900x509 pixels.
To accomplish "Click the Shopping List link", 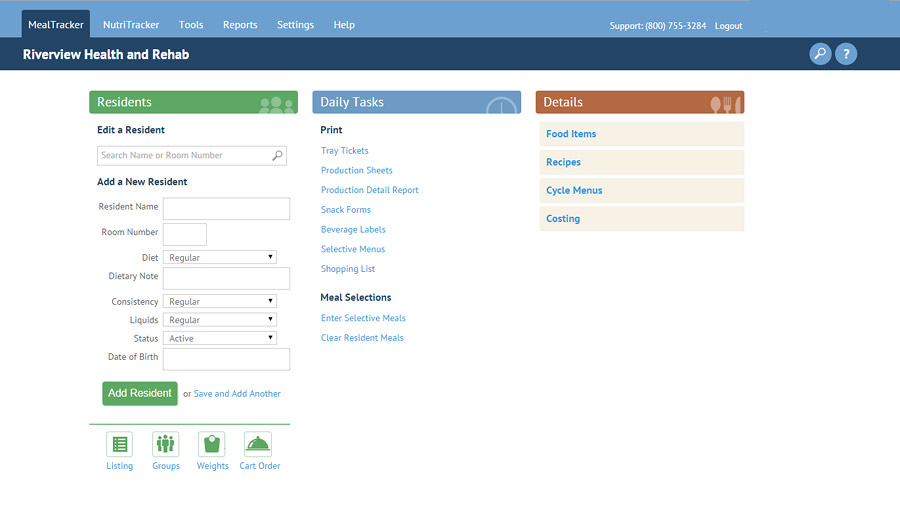I will click(x=348, y=269).
